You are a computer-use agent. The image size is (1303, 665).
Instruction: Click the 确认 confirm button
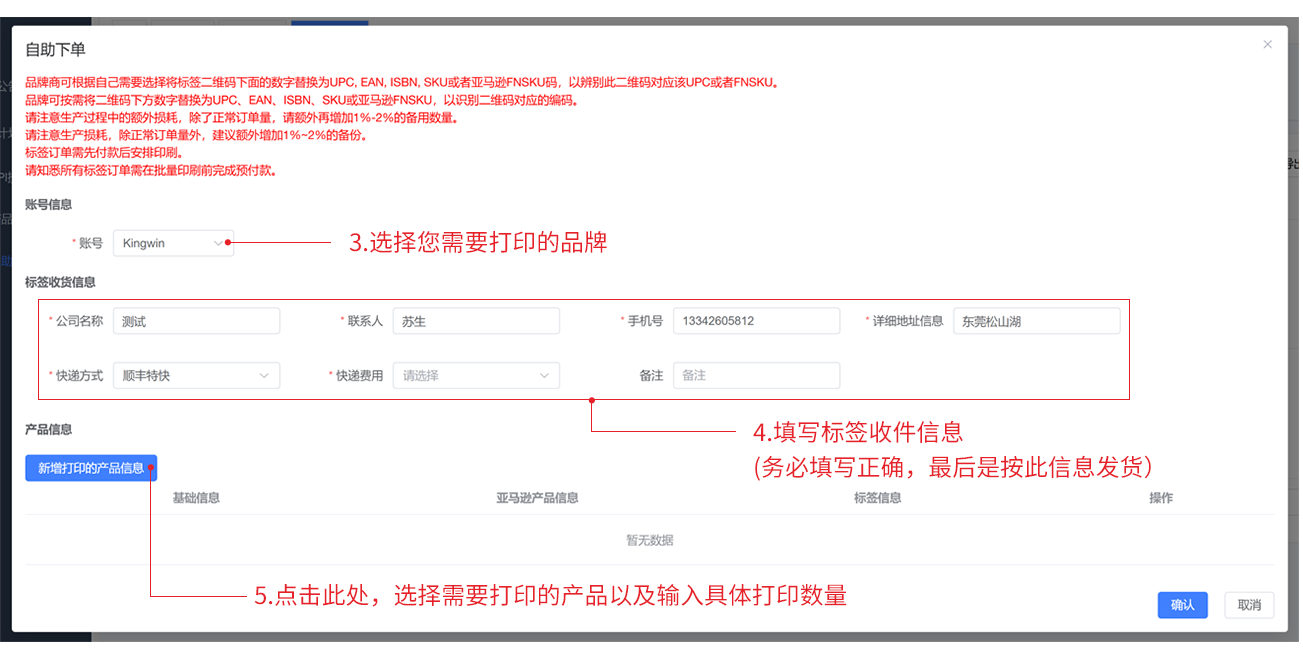(1183, 605)
